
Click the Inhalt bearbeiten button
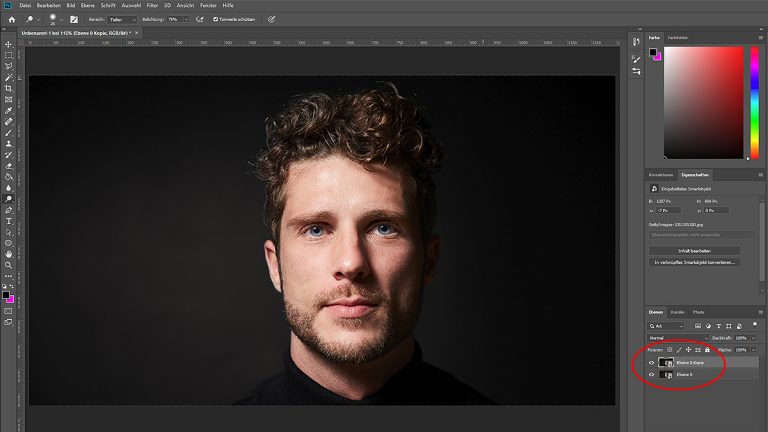[x=694, y=250]
